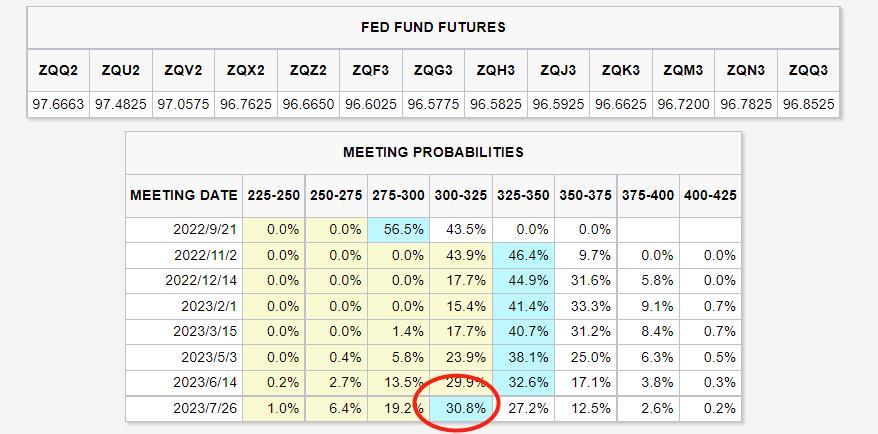Click the ZQN3 futures header
The width and height of the screenshot is (878, 434).
click(x=745, y=70)
